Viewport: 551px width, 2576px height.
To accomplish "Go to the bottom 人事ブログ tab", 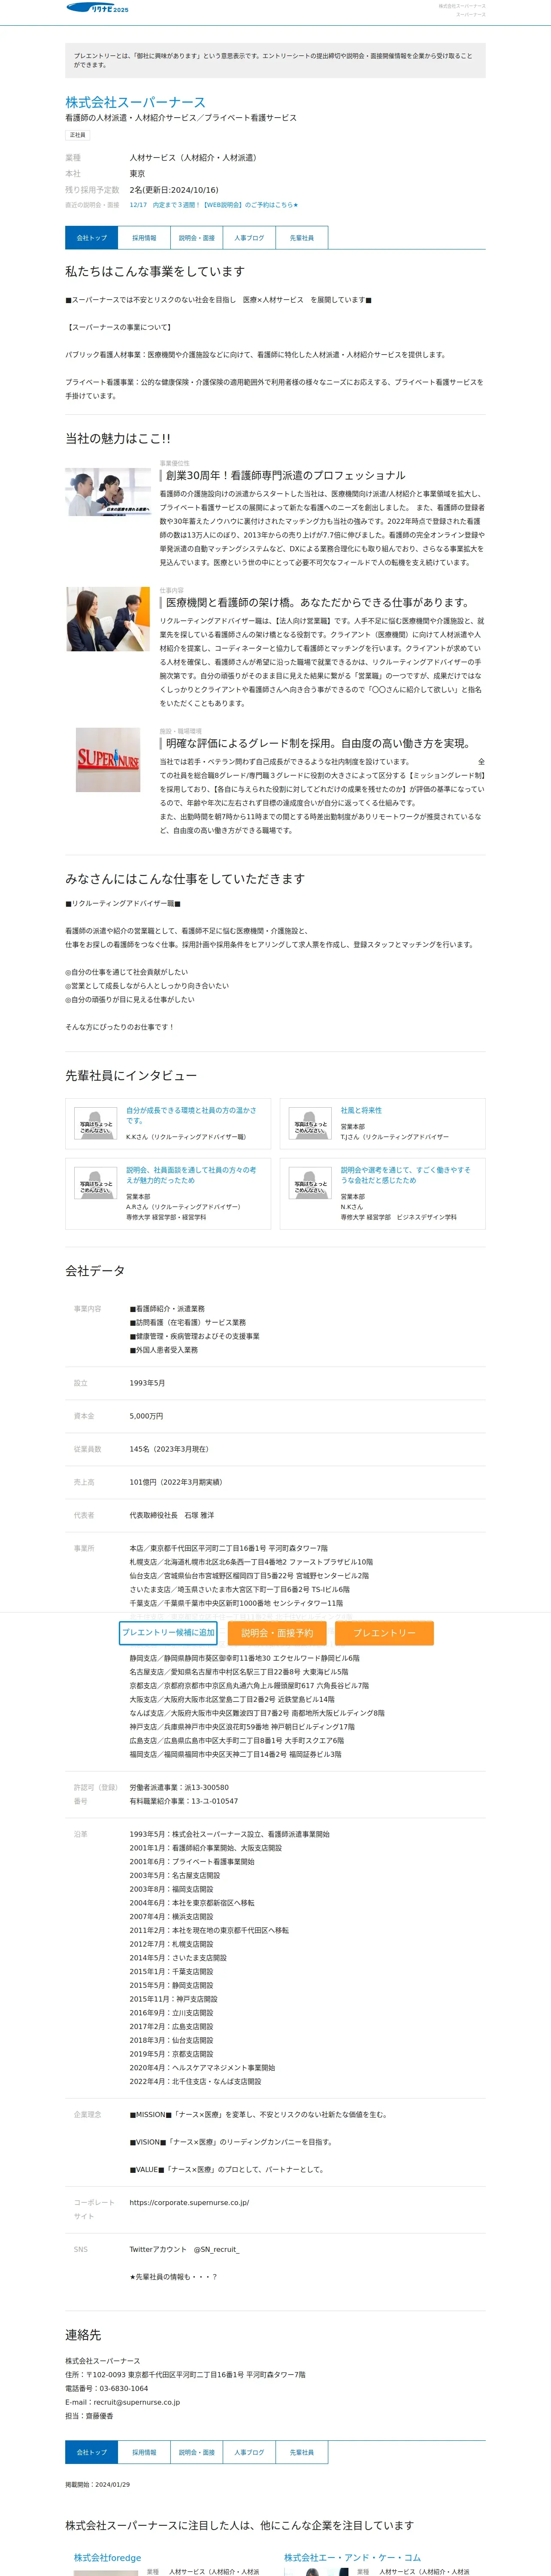I will click(x=249, y=2452).
